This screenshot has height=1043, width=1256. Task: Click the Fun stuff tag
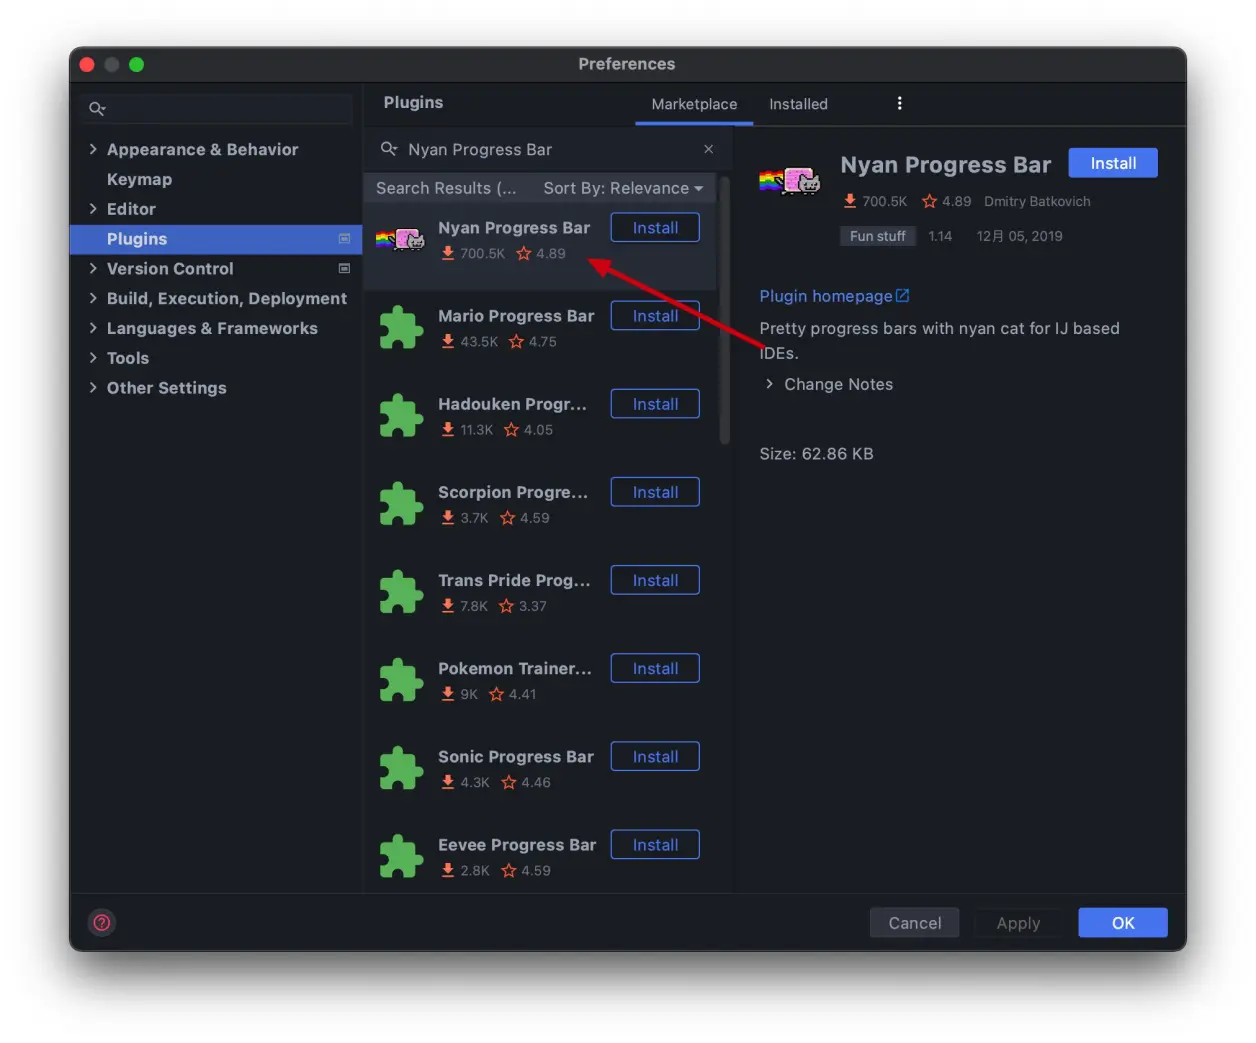point(878,236)
